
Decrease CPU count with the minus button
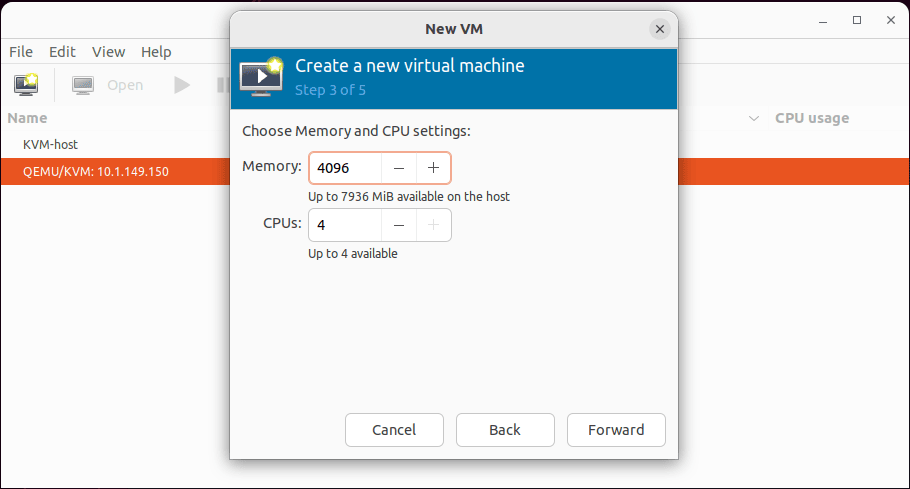tap(399, 225)
